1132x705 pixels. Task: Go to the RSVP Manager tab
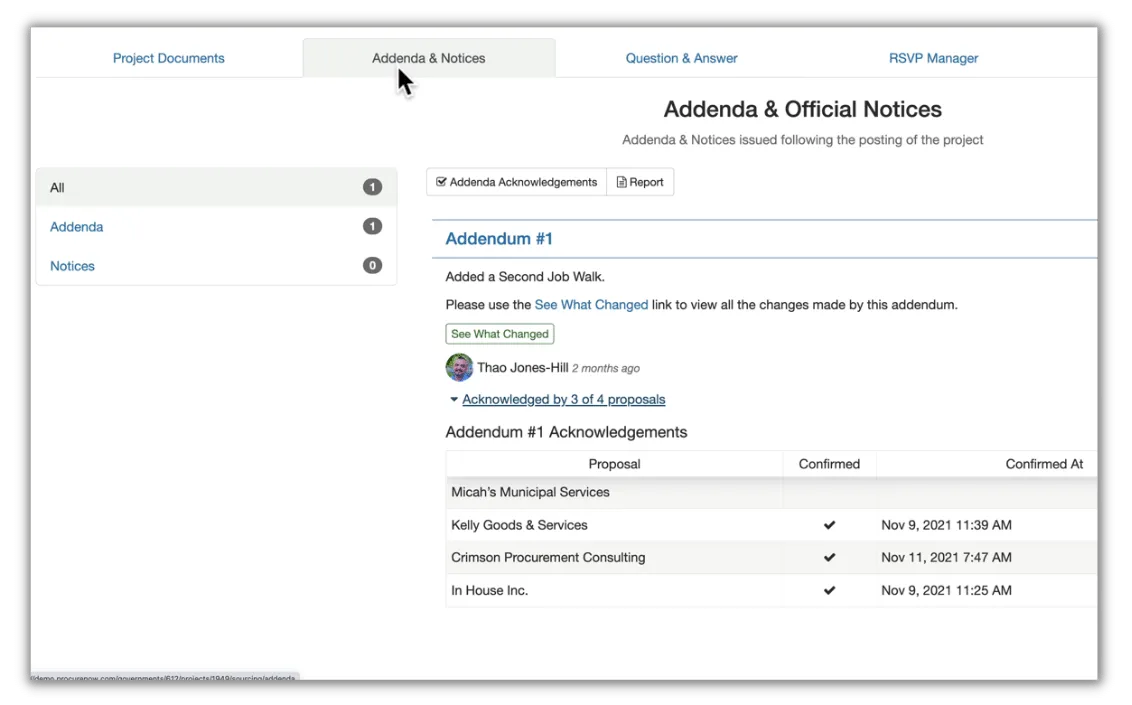point(933,58)
